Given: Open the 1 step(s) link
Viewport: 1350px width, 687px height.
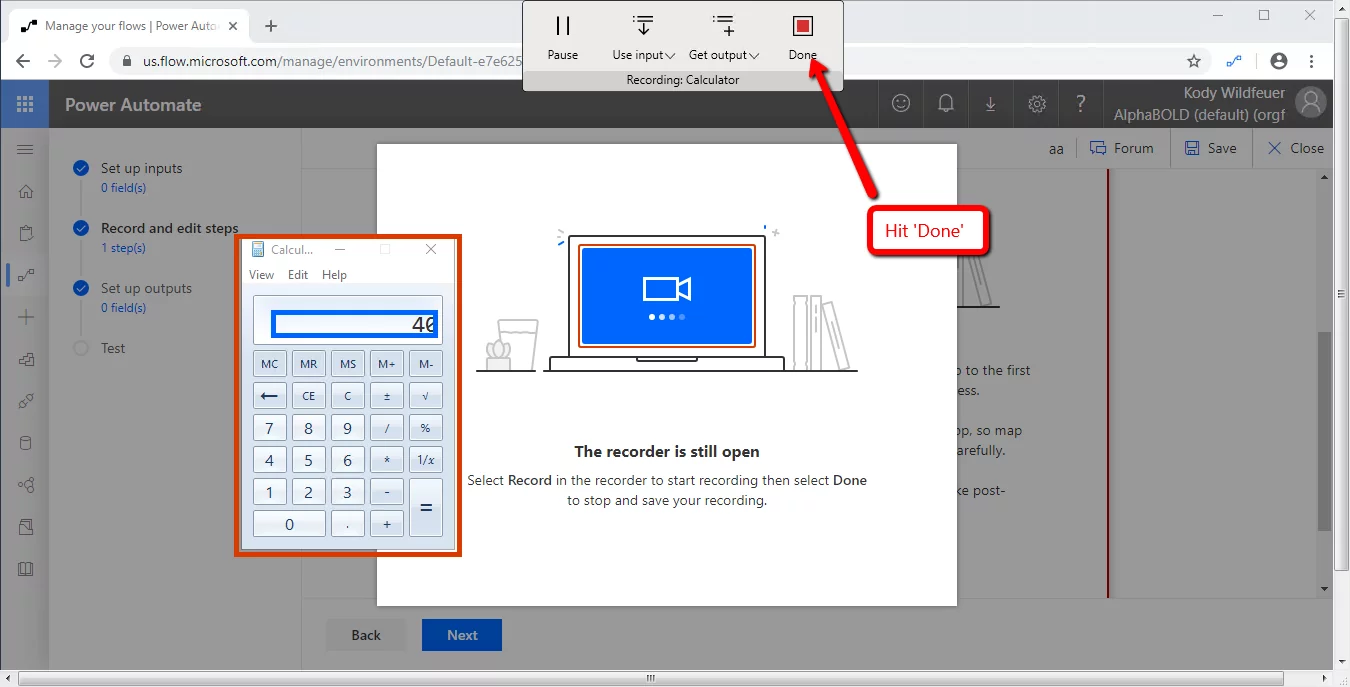Looking at the screenshot, I should pyautogui.click(x=123, y=248).
